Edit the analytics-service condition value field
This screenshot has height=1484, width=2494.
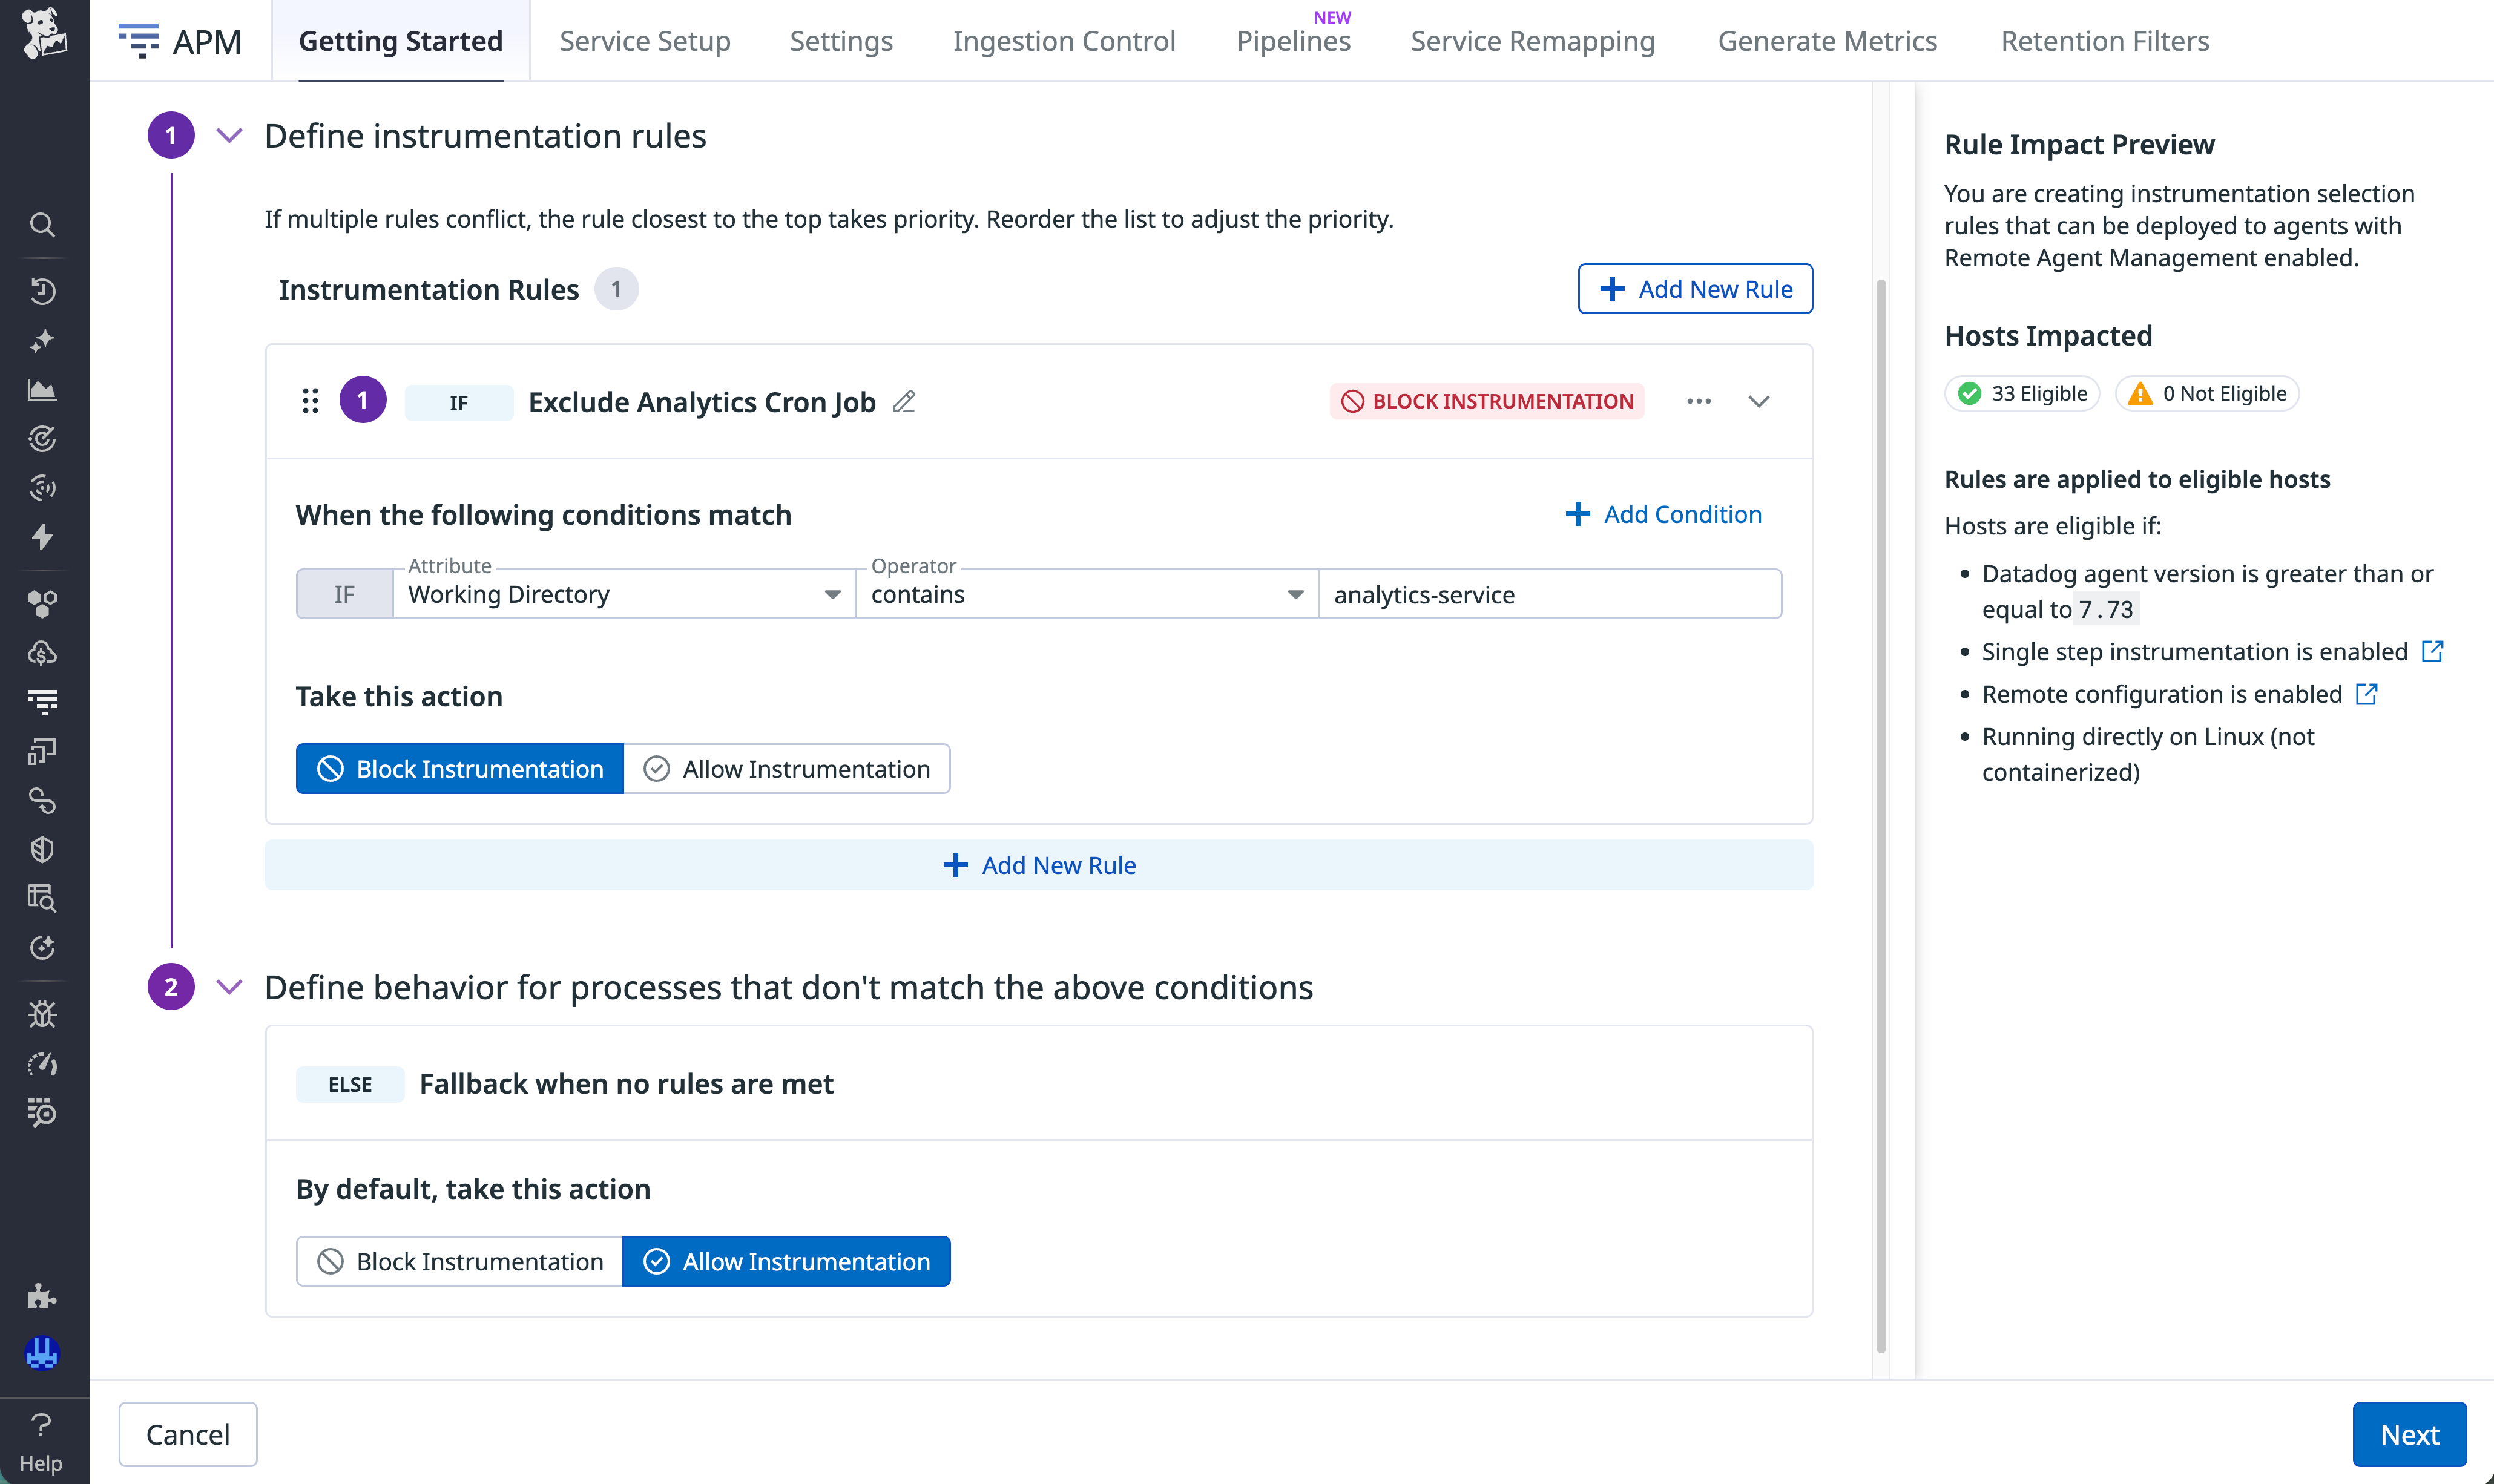[x=1549, y=593]
